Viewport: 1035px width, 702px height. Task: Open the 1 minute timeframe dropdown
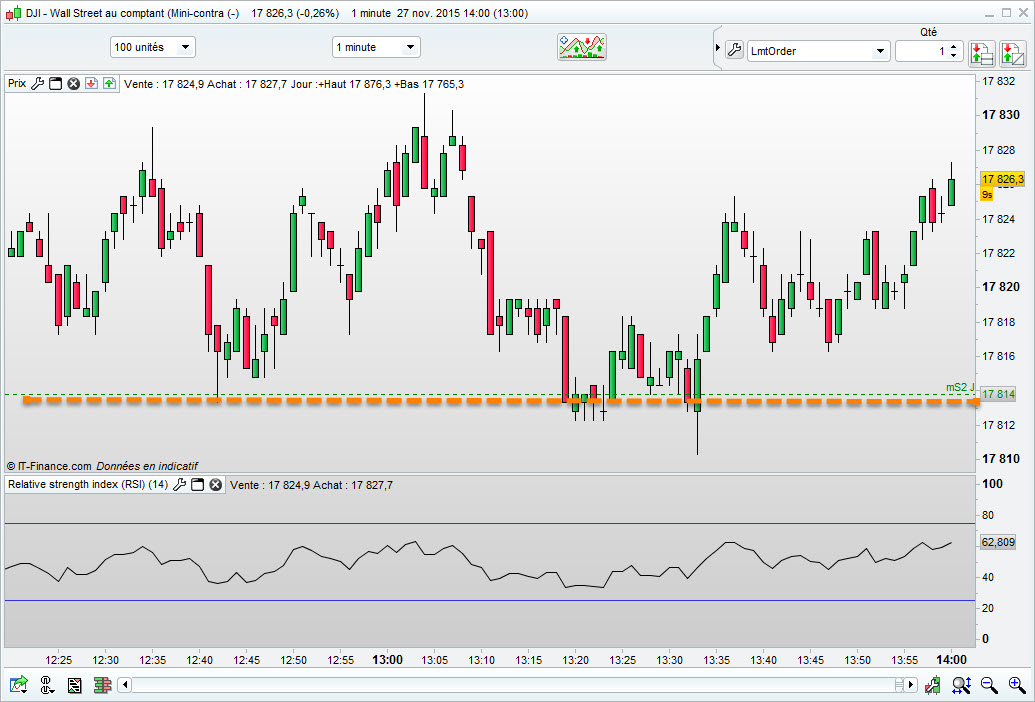[x=376, y=47]
